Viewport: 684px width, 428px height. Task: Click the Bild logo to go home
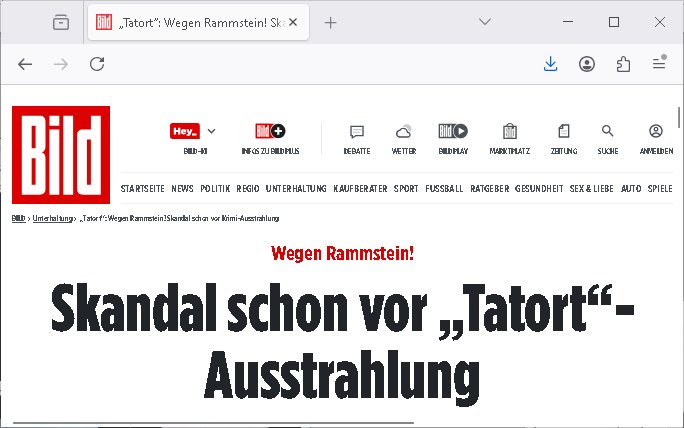click(x=61, y=155)
